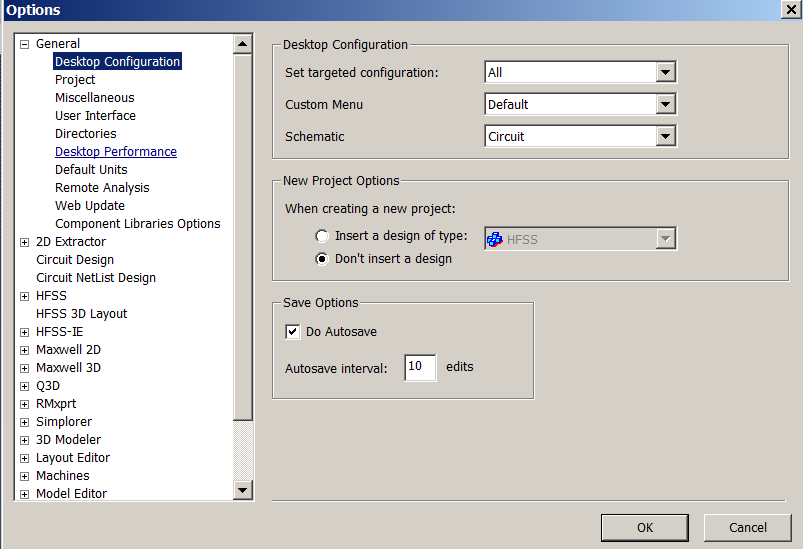Expand the Simplorer tree node

(x=24, y=423)
